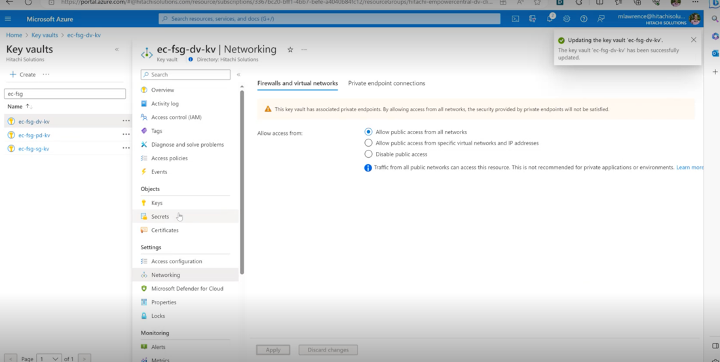Collapse the Key vaults list panel
This screenshot has width=720, height=362.
pos(117,49)
